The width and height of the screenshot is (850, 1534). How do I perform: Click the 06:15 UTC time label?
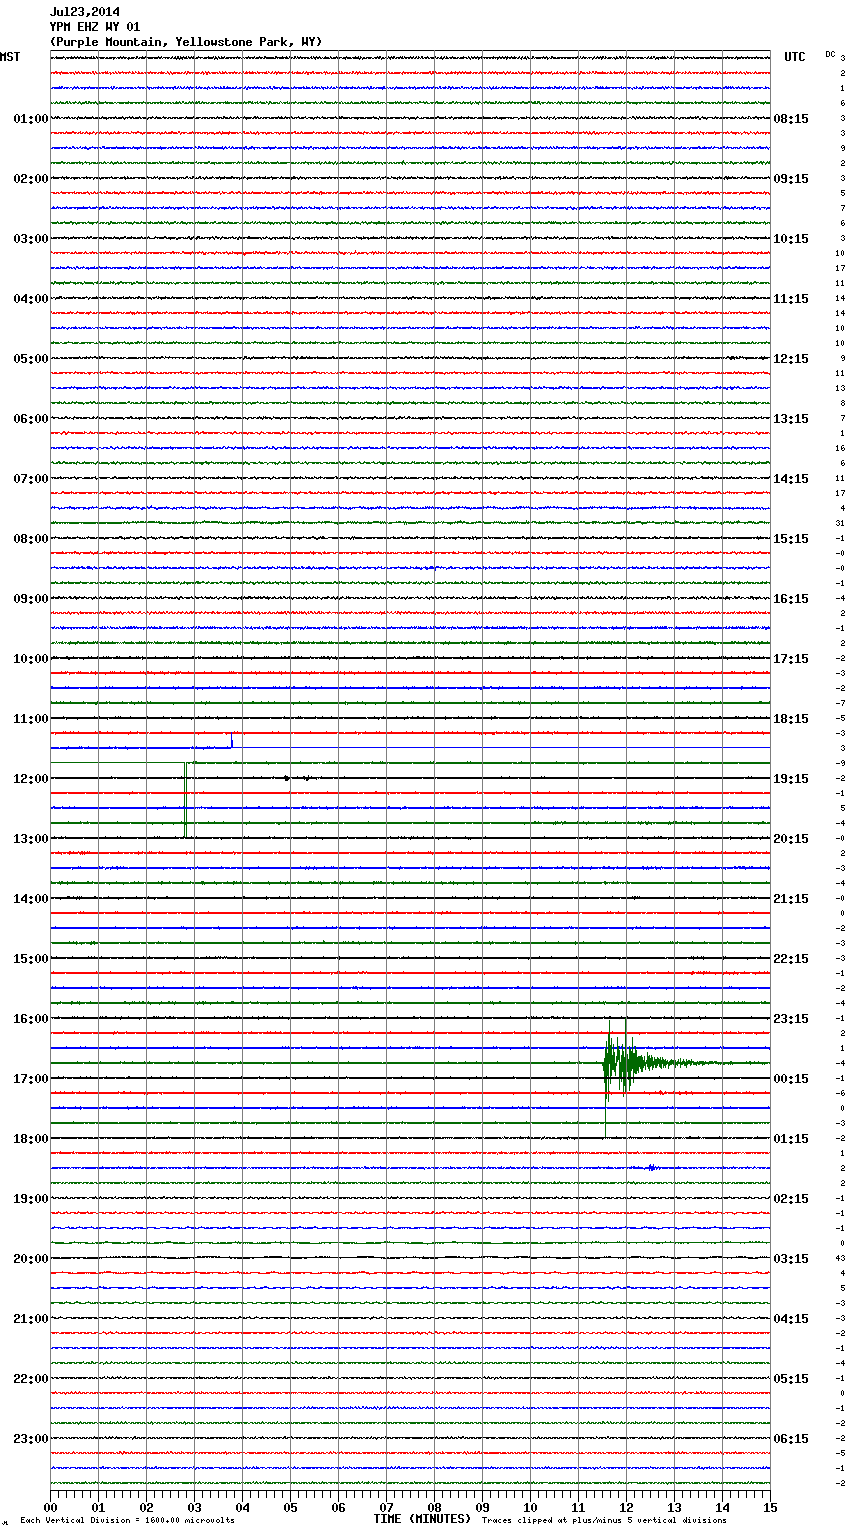tap(791, 1439)
